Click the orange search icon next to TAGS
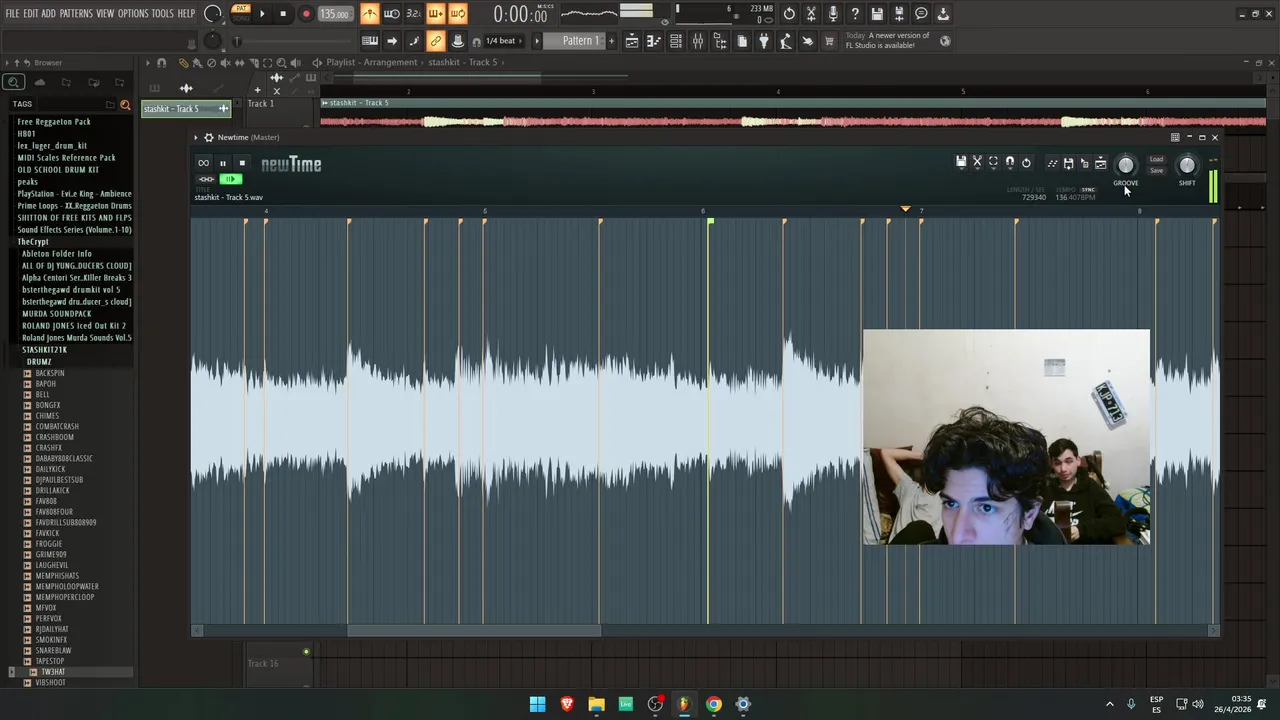 125,104
